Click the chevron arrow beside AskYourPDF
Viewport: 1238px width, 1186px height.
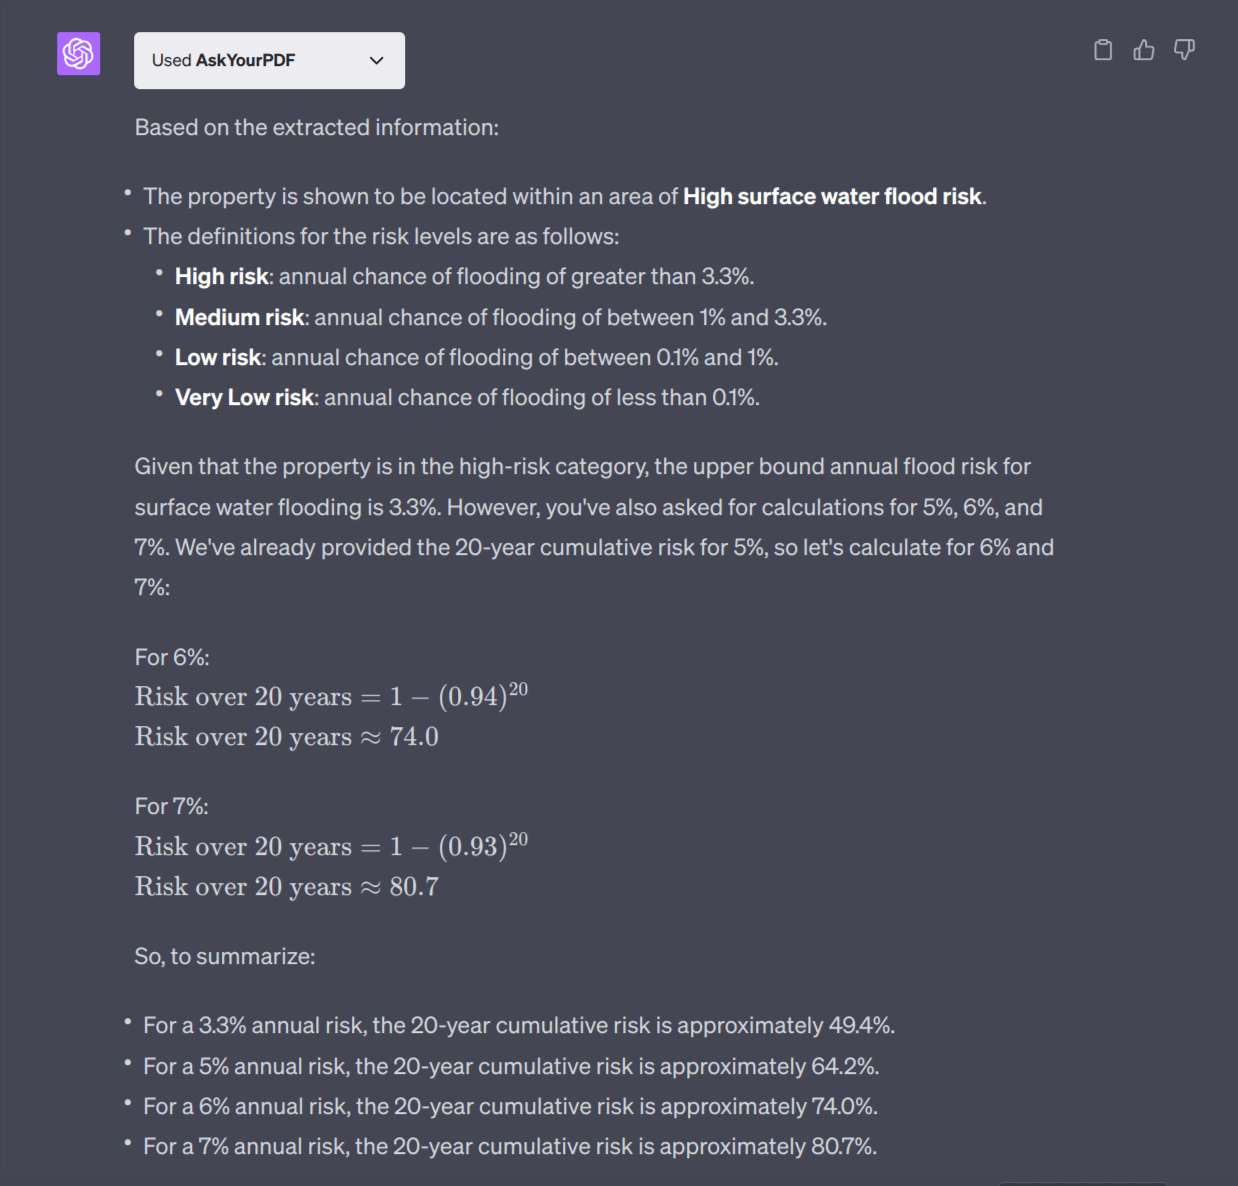377,60
